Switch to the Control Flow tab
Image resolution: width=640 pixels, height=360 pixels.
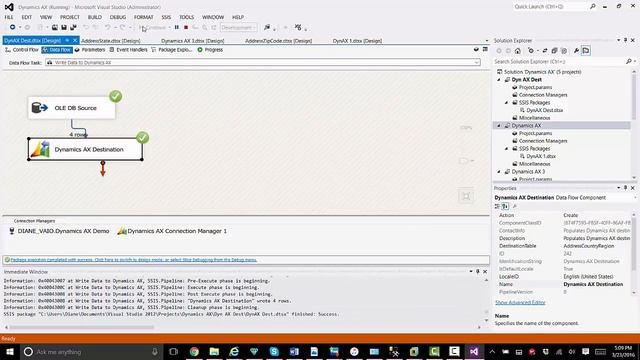pyautogui.click(x=22, y=50)
